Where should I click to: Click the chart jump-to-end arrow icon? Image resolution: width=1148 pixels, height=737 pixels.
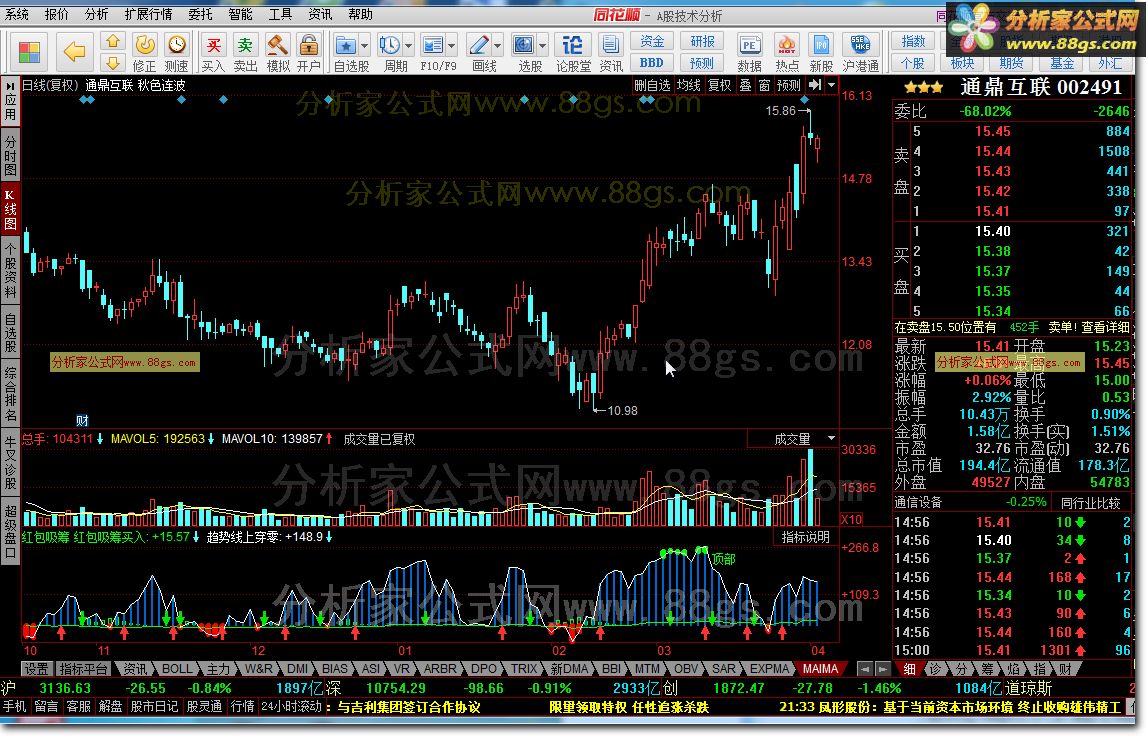(x=814, y=85)
